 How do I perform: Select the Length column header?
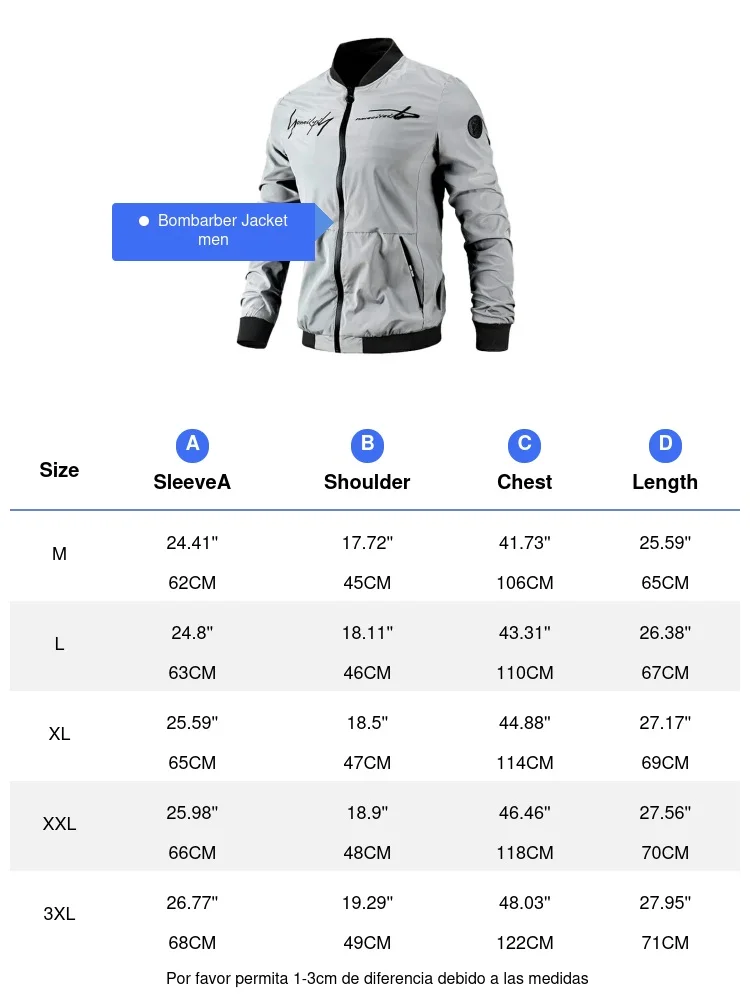[x=665, y=482]
